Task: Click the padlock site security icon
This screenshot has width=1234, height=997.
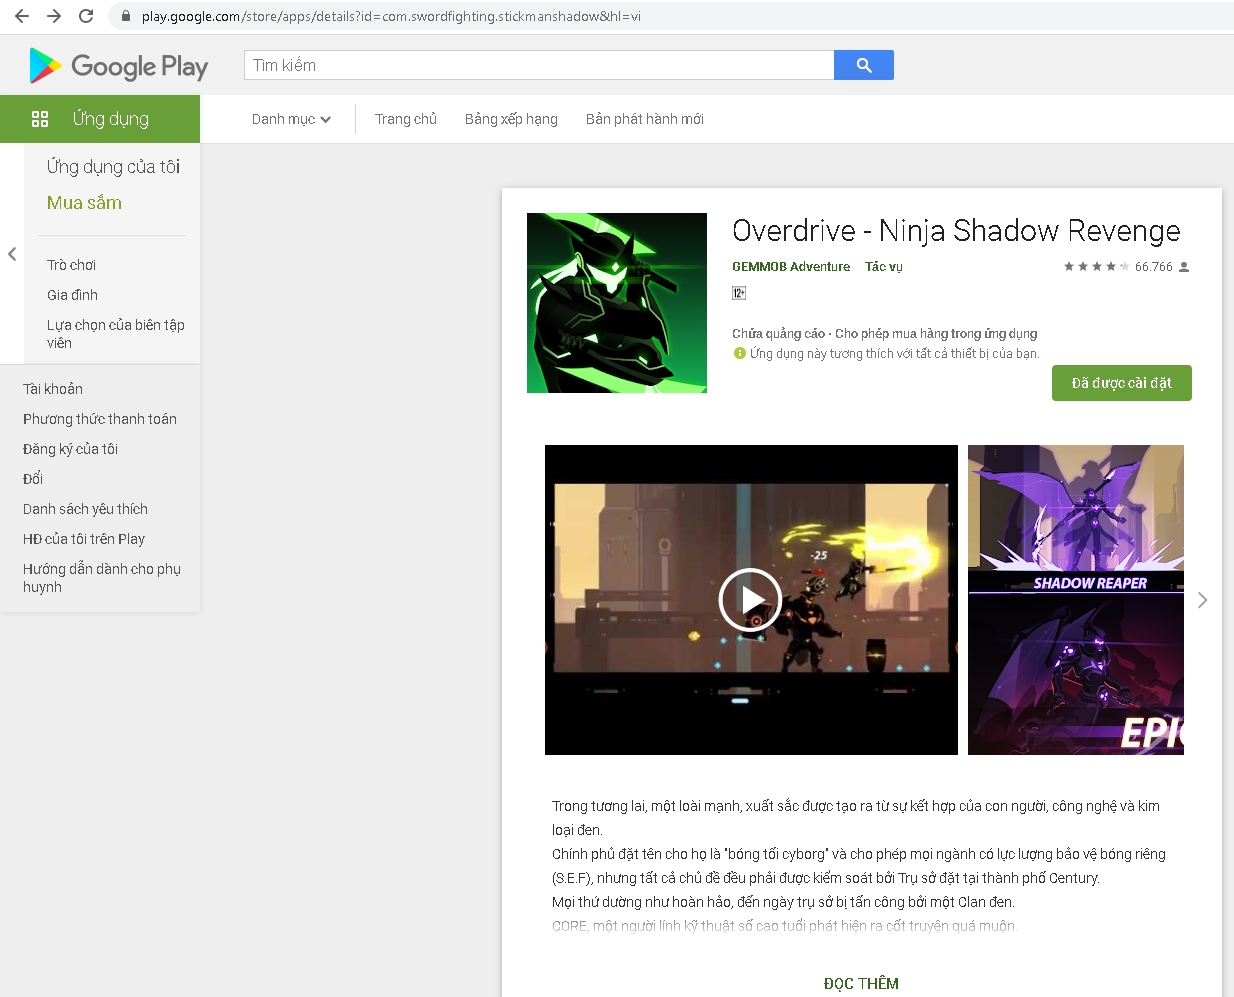Action: tap(126, 16)
